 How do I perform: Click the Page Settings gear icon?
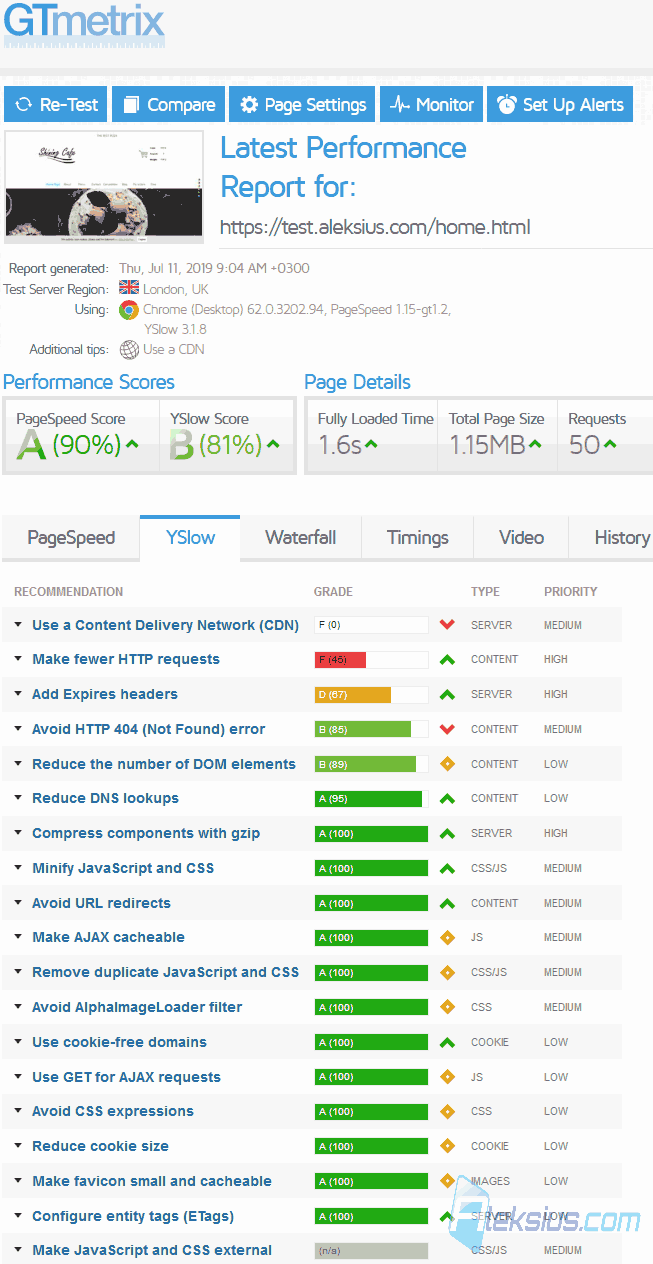(x=248, y=105)
